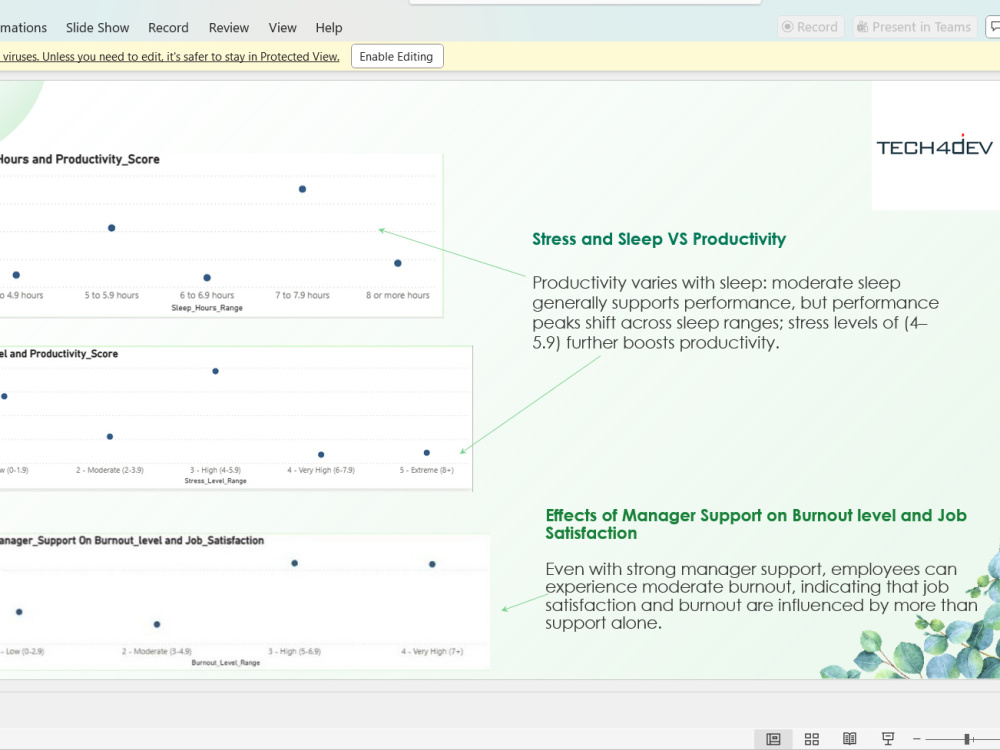Open the Help tab
The image size is (1000, 750).
[x=328, y=27]
